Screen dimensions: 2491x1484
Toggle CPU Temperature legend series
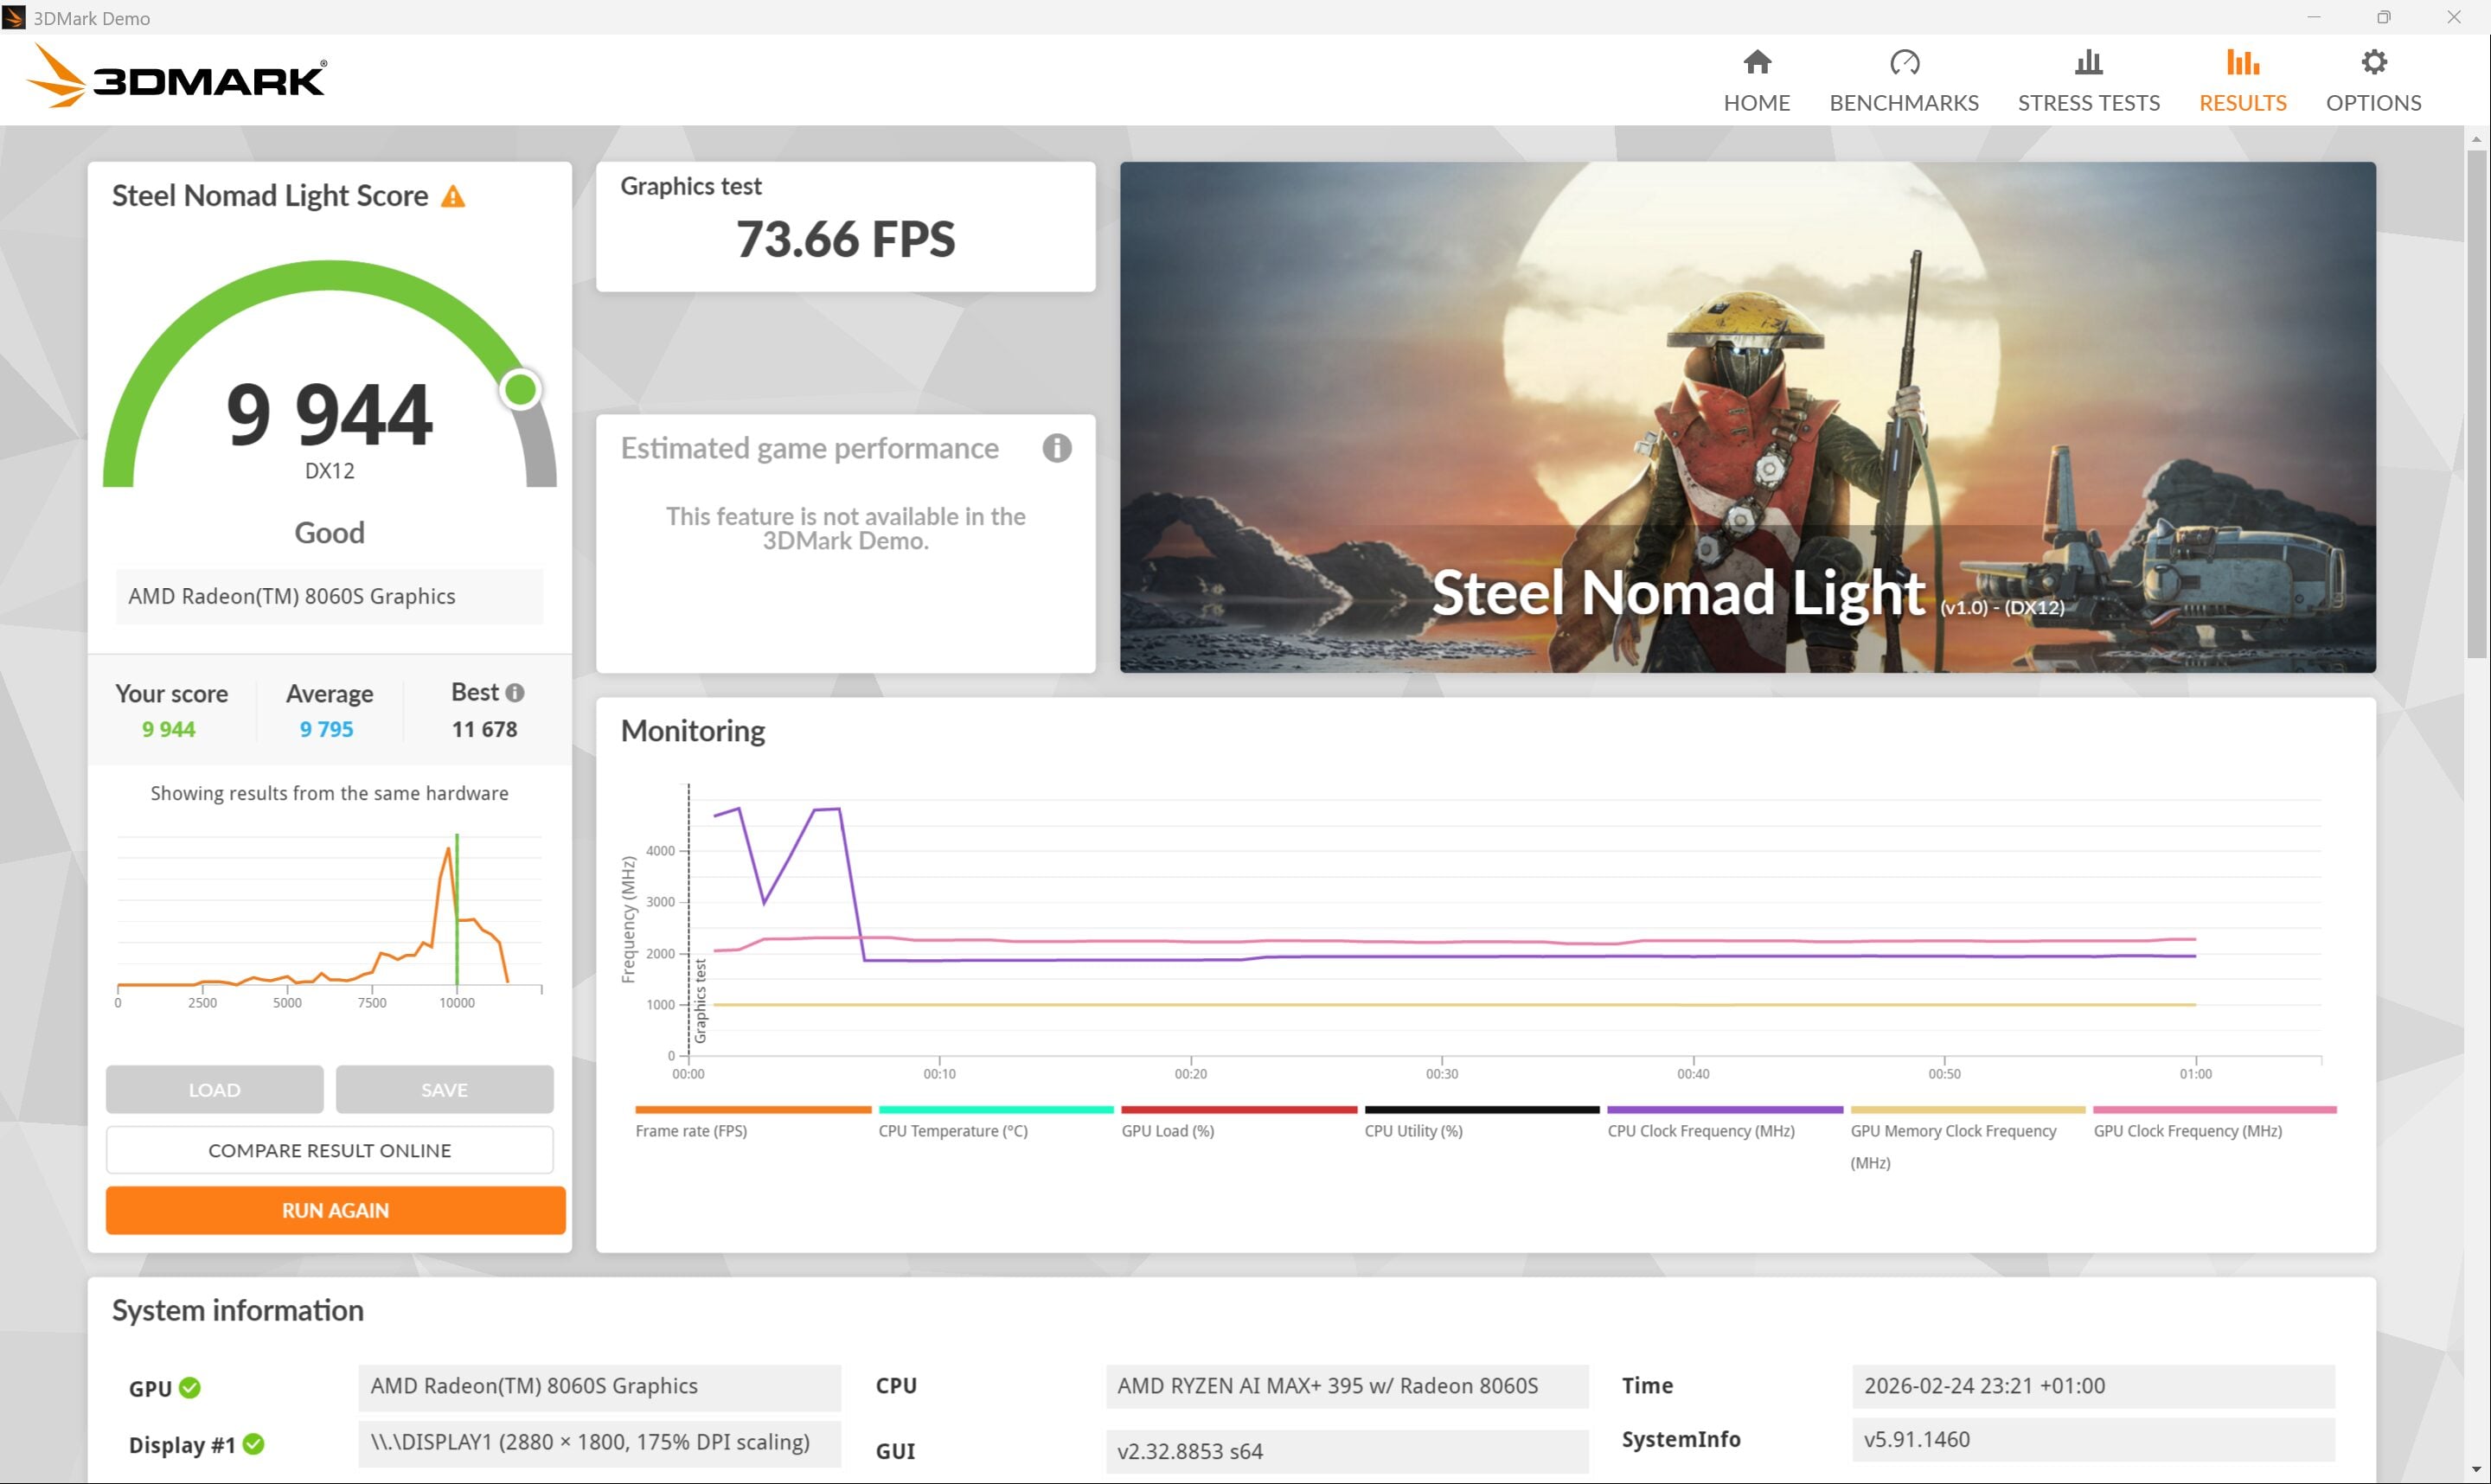pos(952,1131)
